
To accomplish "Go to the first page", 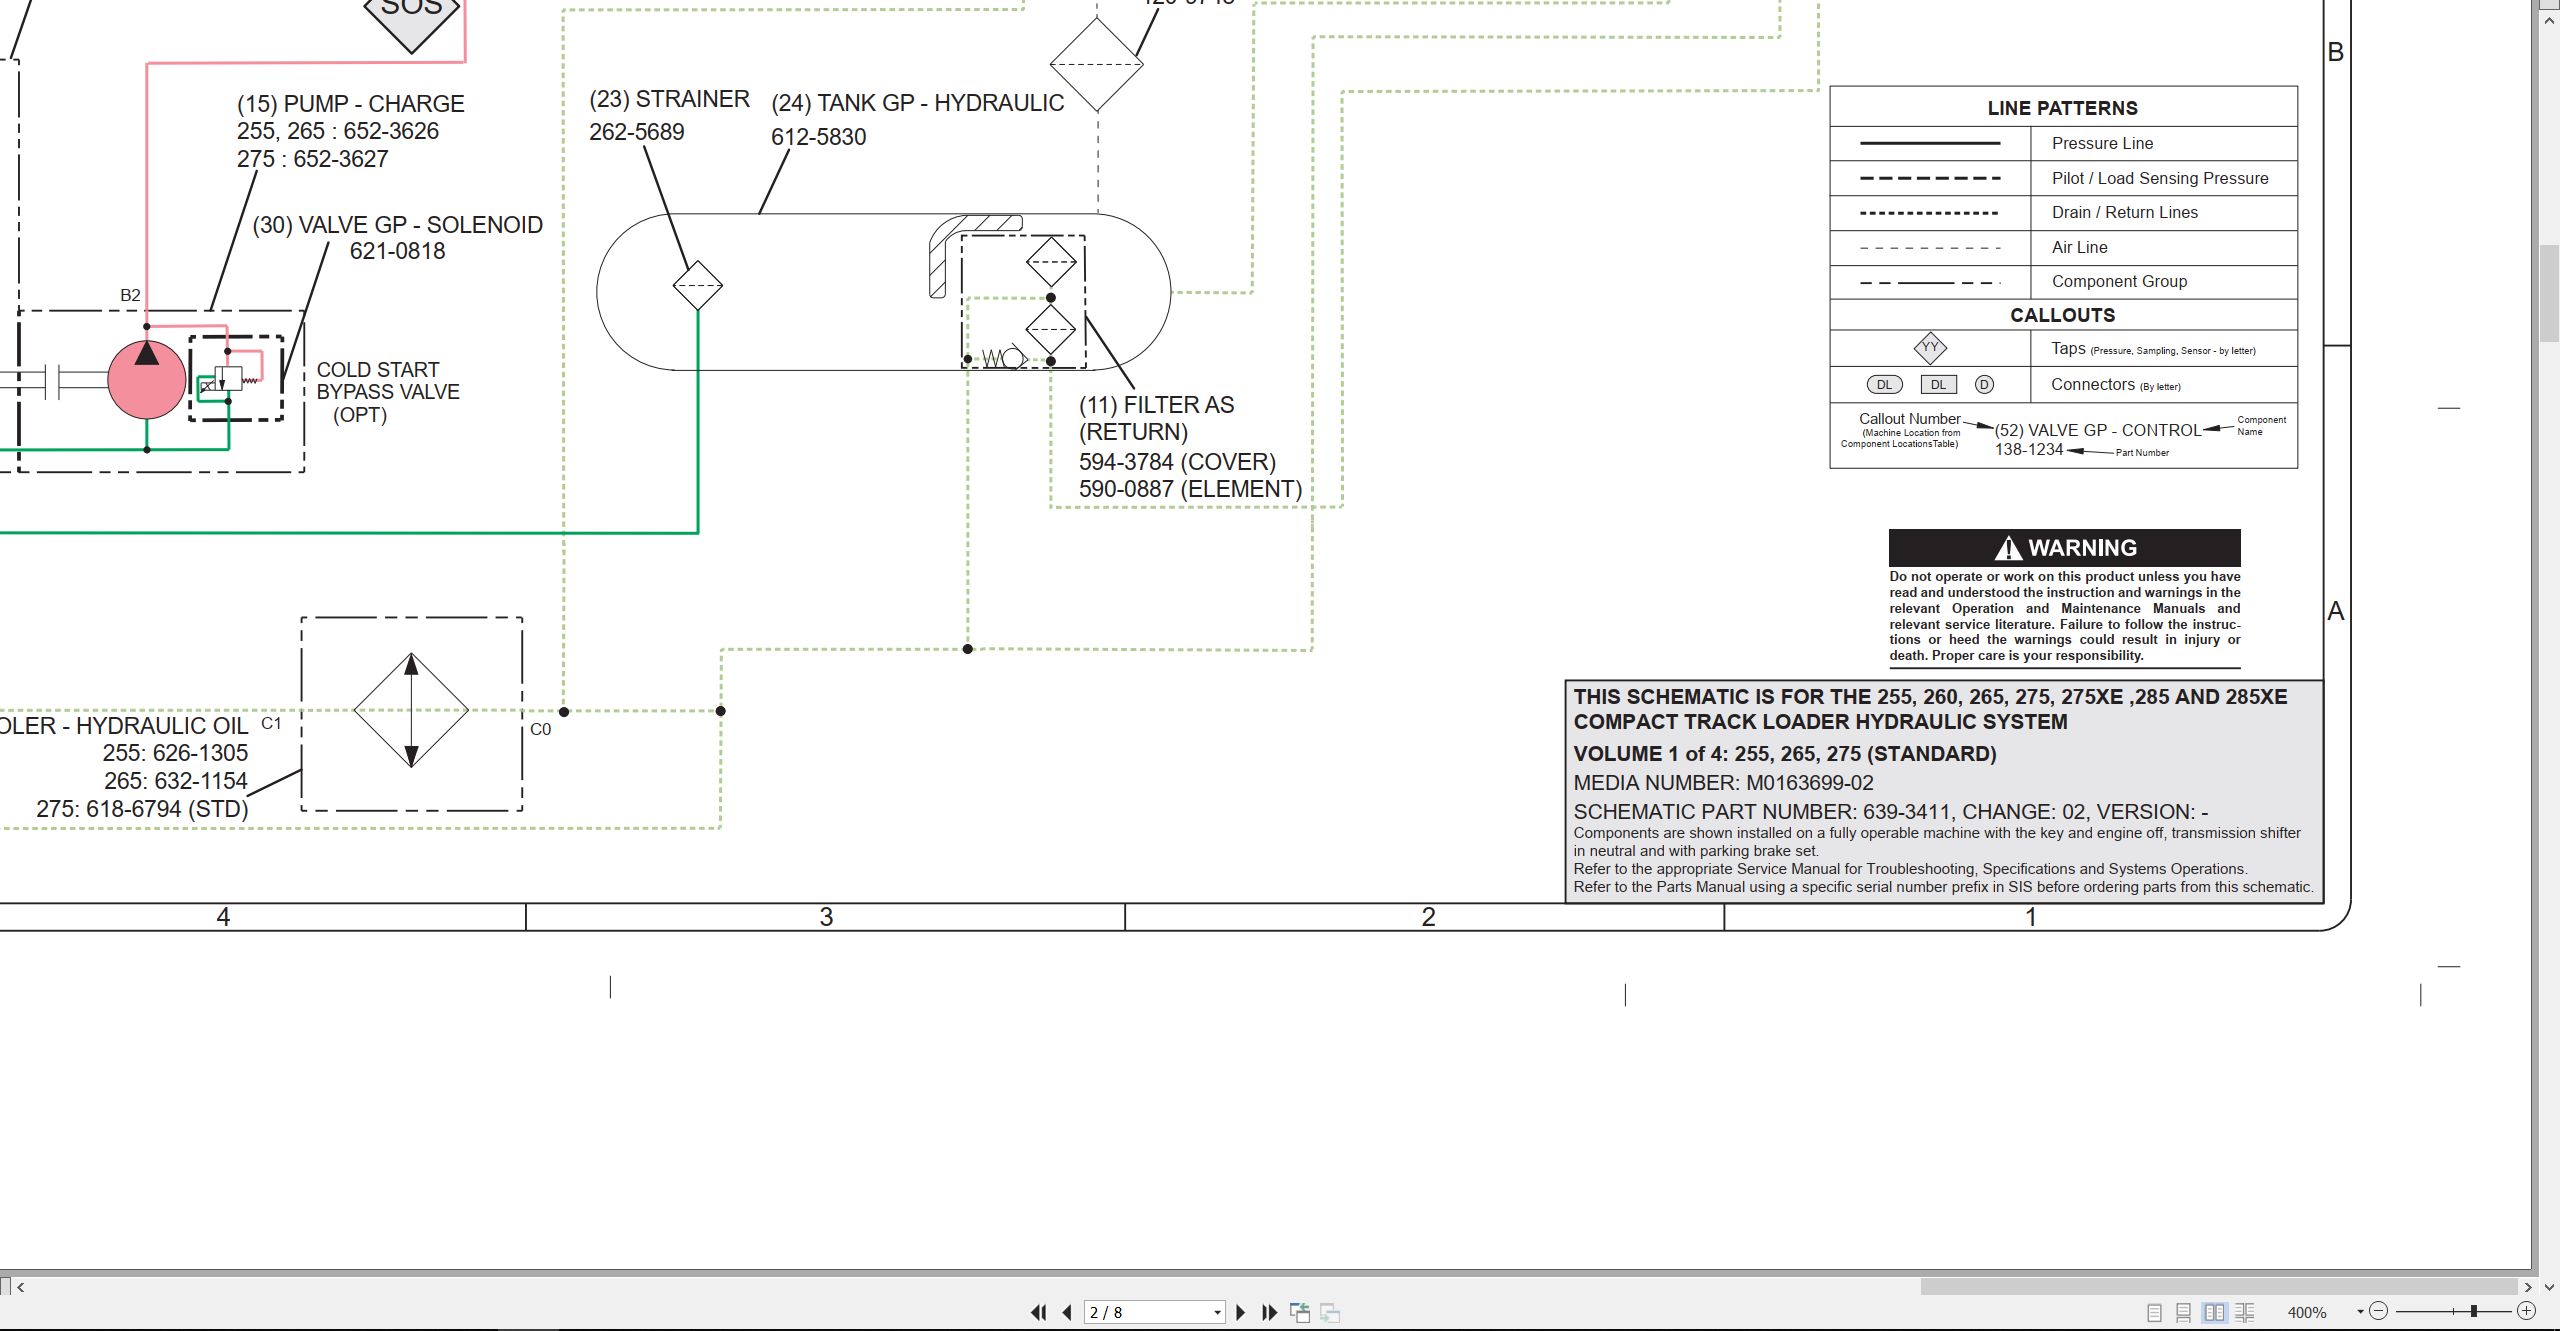I will (1039, 1312).
